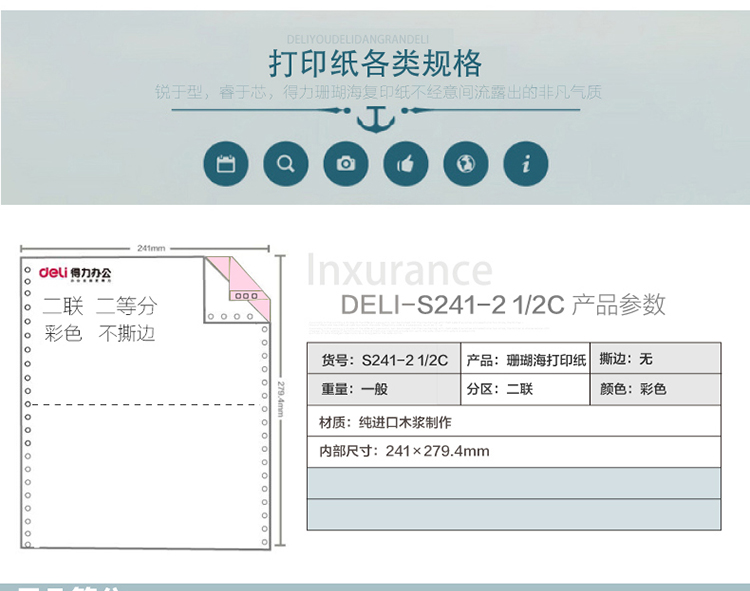Click the text 彩色 on the paper

point(63,333)
